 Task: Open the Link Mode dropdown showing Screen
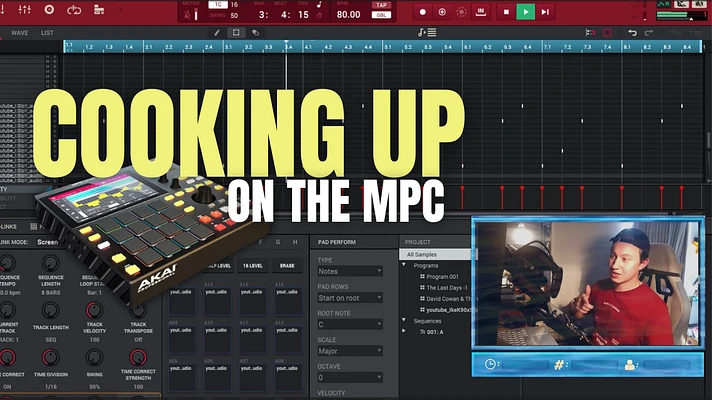(47, 242)
